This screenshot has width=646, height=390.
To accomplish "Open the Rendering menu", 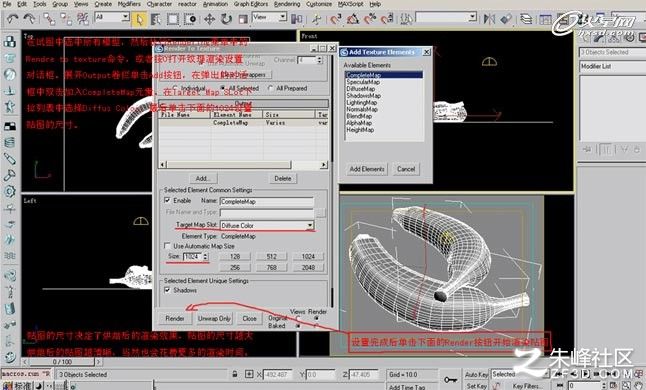I will click(287, 4).
